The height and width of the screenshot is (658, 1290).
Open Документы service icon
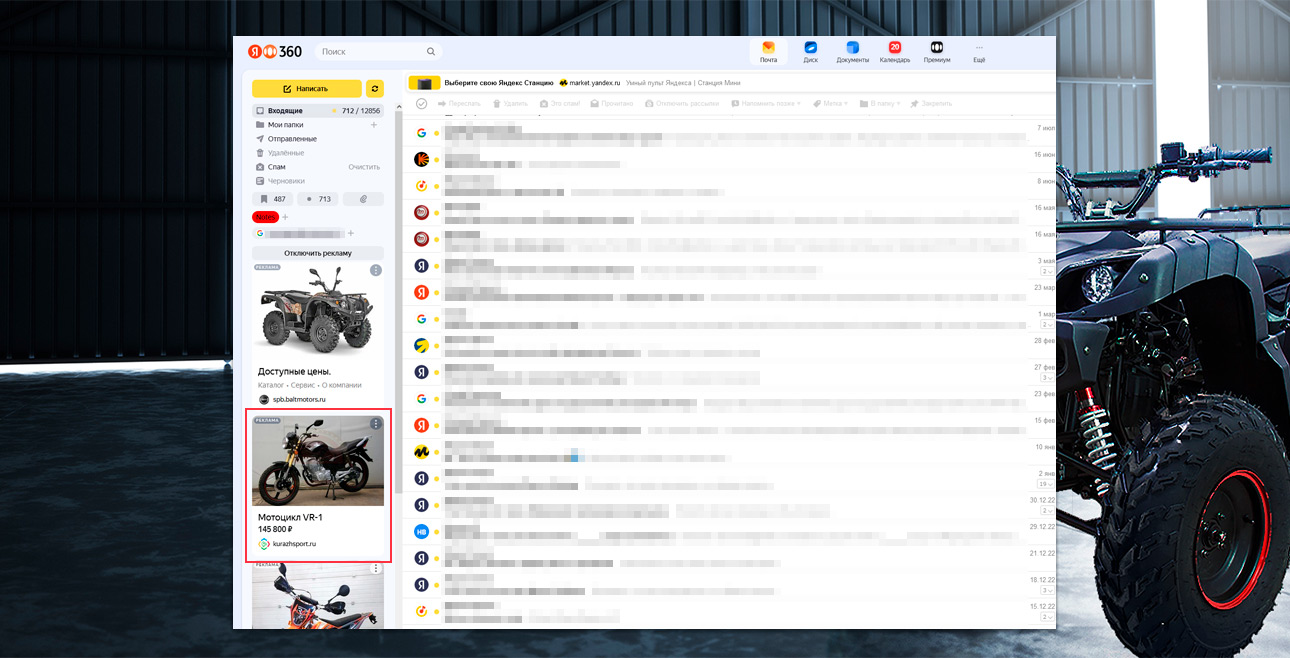click(x=852, y=51)
